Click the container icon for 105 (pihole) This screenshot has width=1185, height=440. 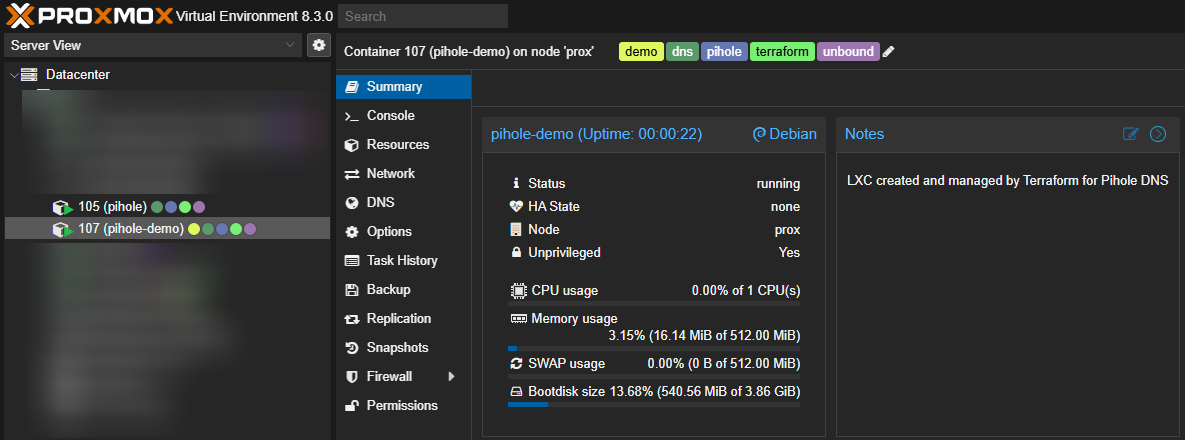point(64,207)
